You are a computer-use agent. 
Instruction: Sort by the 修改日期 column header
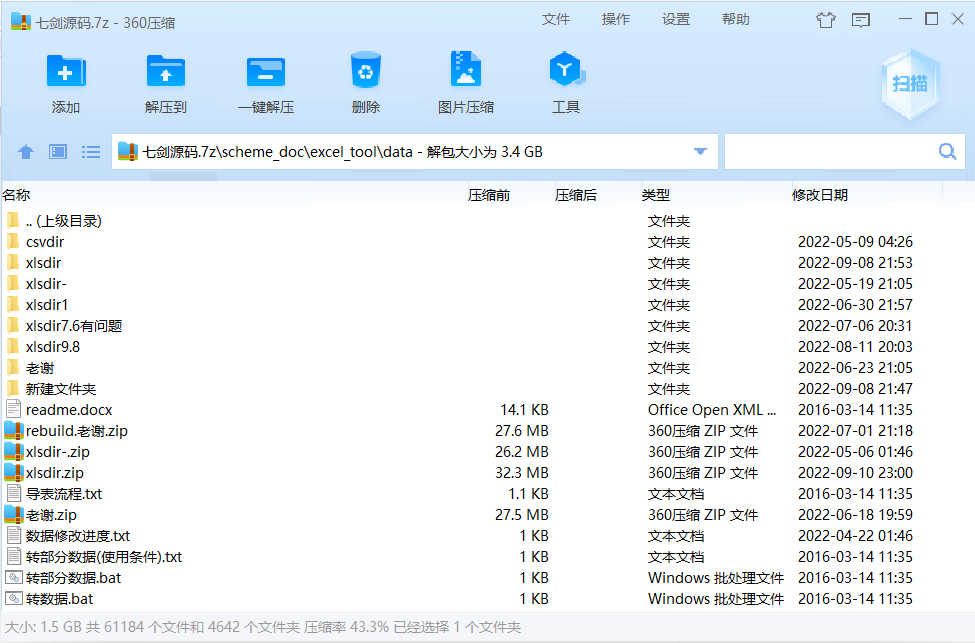[820, 195]
